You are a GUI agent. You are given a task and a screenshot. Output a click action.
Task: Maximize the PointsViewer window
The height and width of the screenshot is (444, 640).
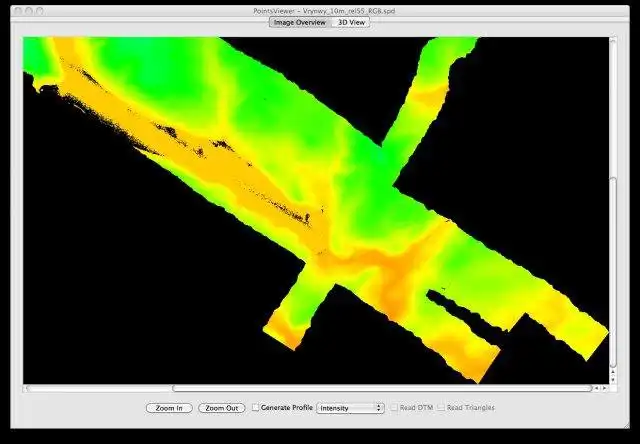pos(40,11)
